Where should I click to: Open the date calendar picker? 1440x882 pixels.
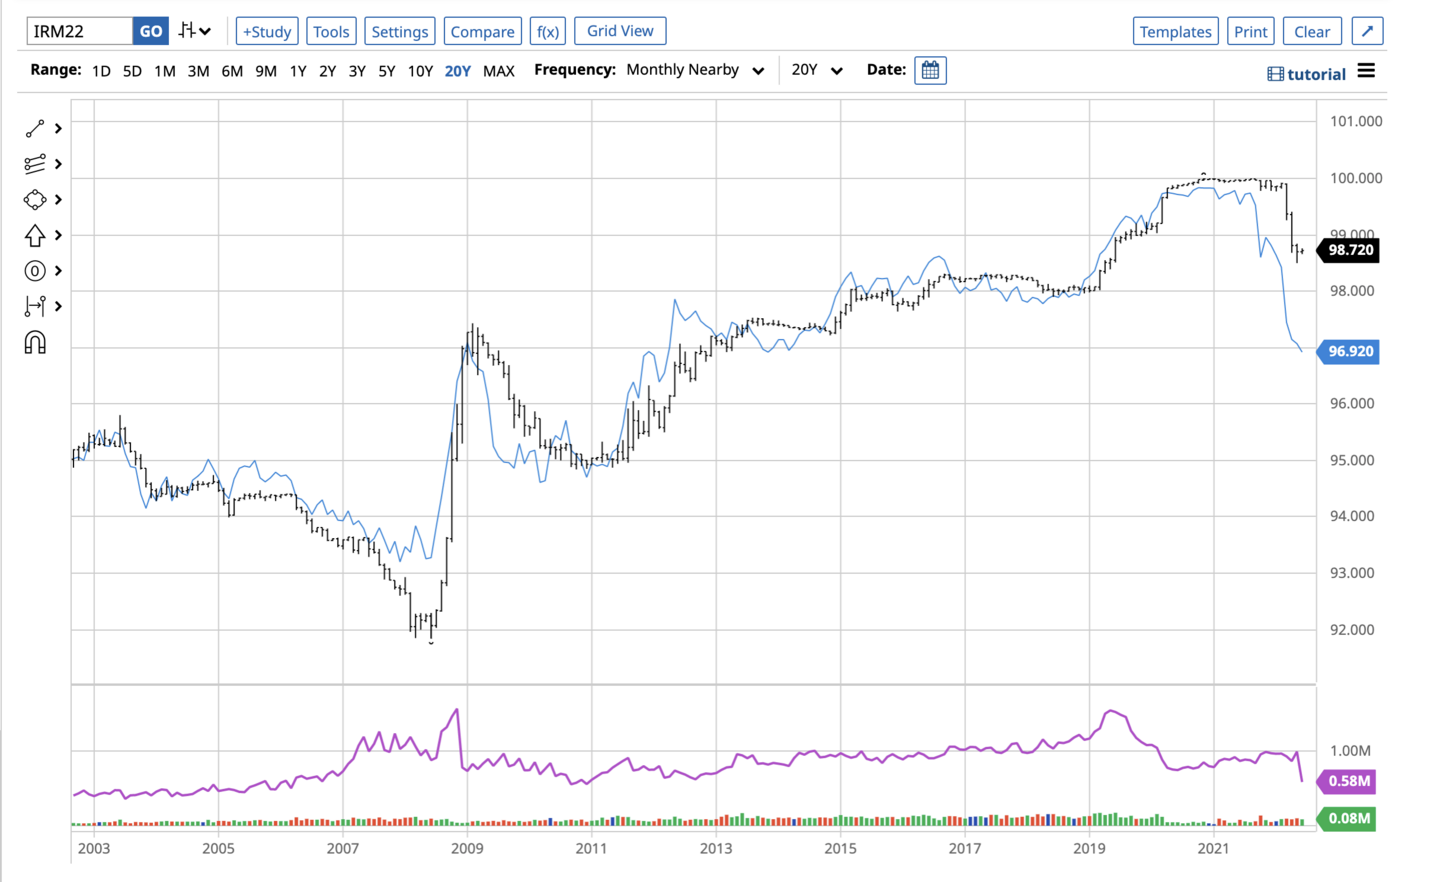pyautogui.click(x=930, y=70)
